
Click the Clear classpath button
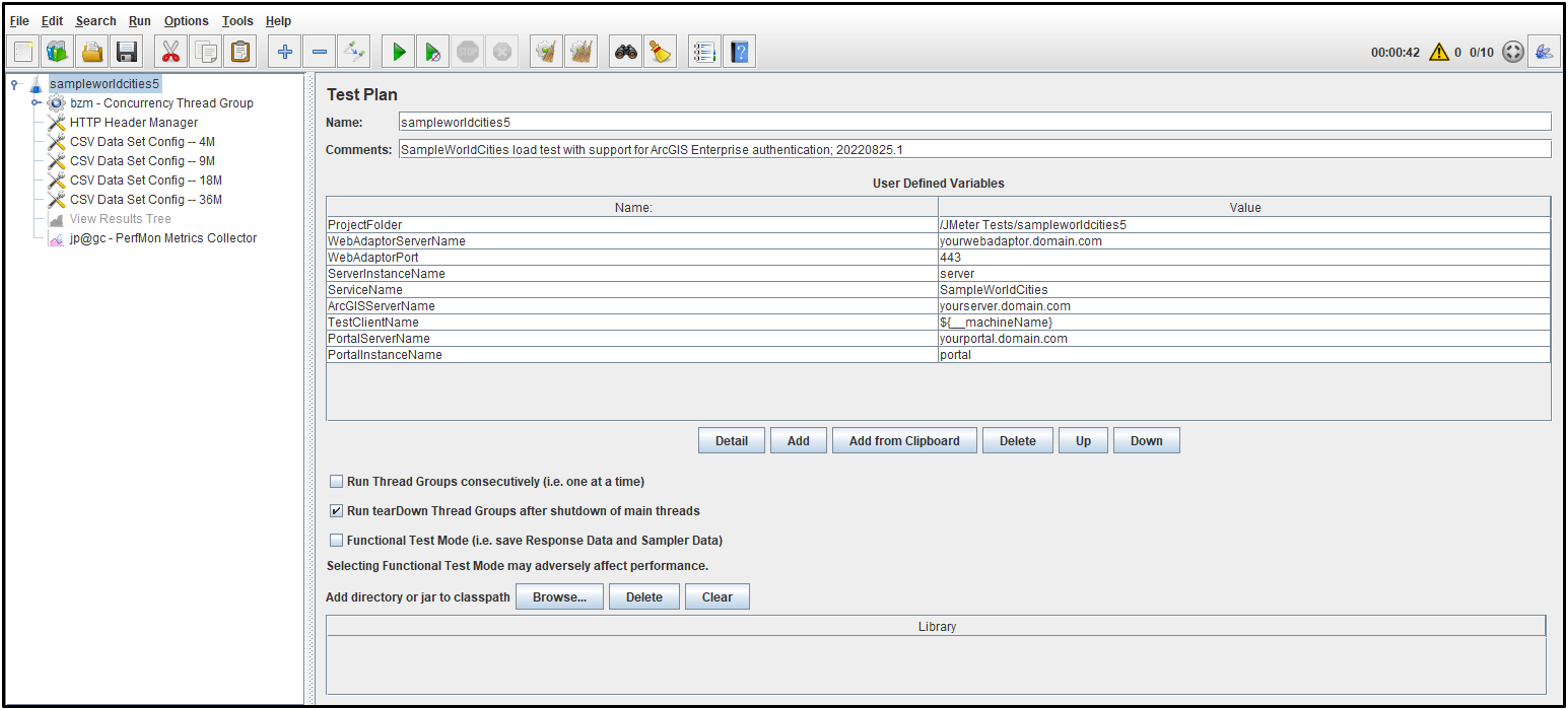717,597
